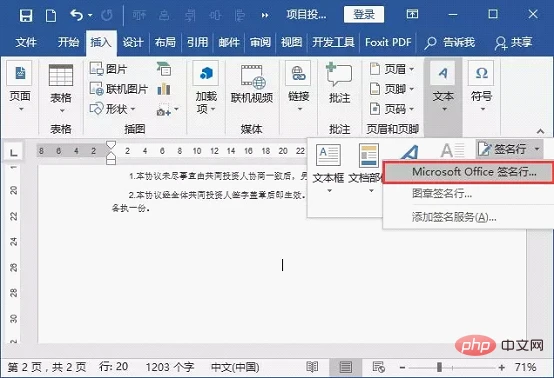This screenshot has height=378, width=554.
Task: Click the chart insert icon
Action: [164, 89]
